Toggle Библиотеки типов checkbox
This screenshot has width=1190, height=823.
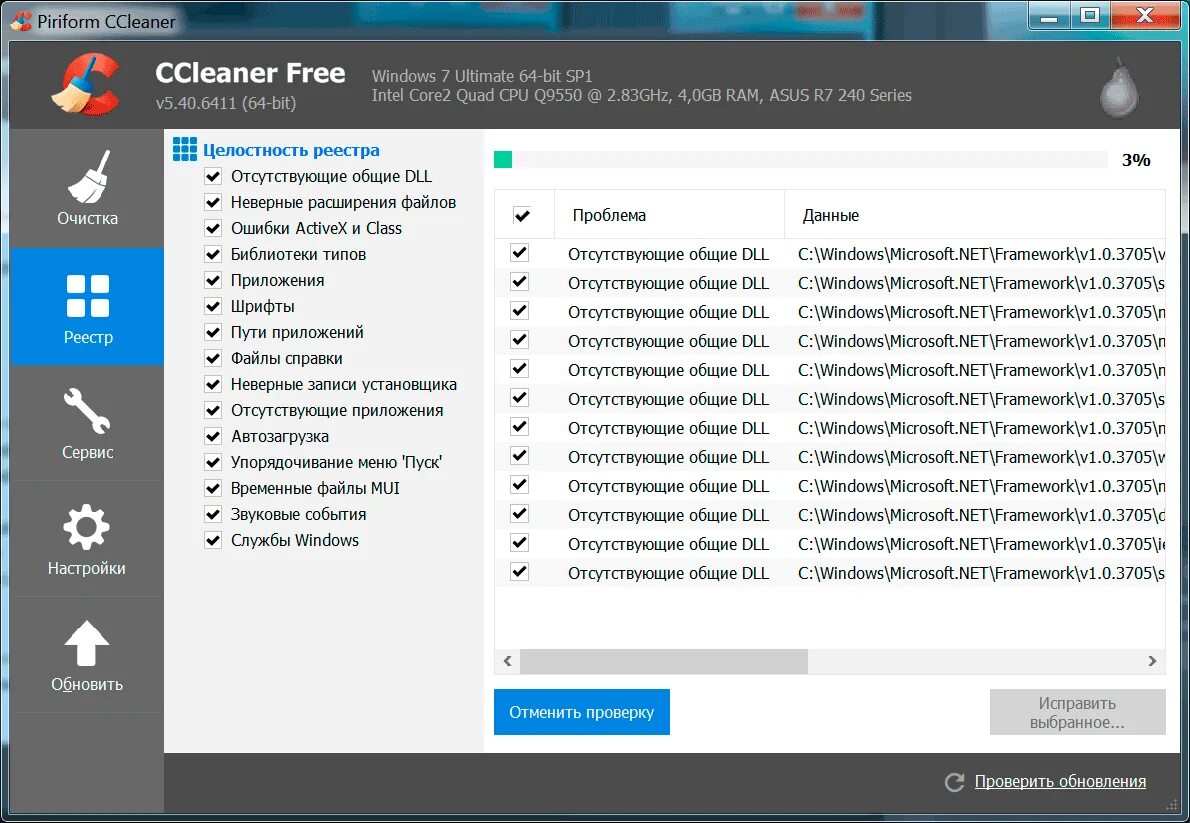tap(213, 254)
